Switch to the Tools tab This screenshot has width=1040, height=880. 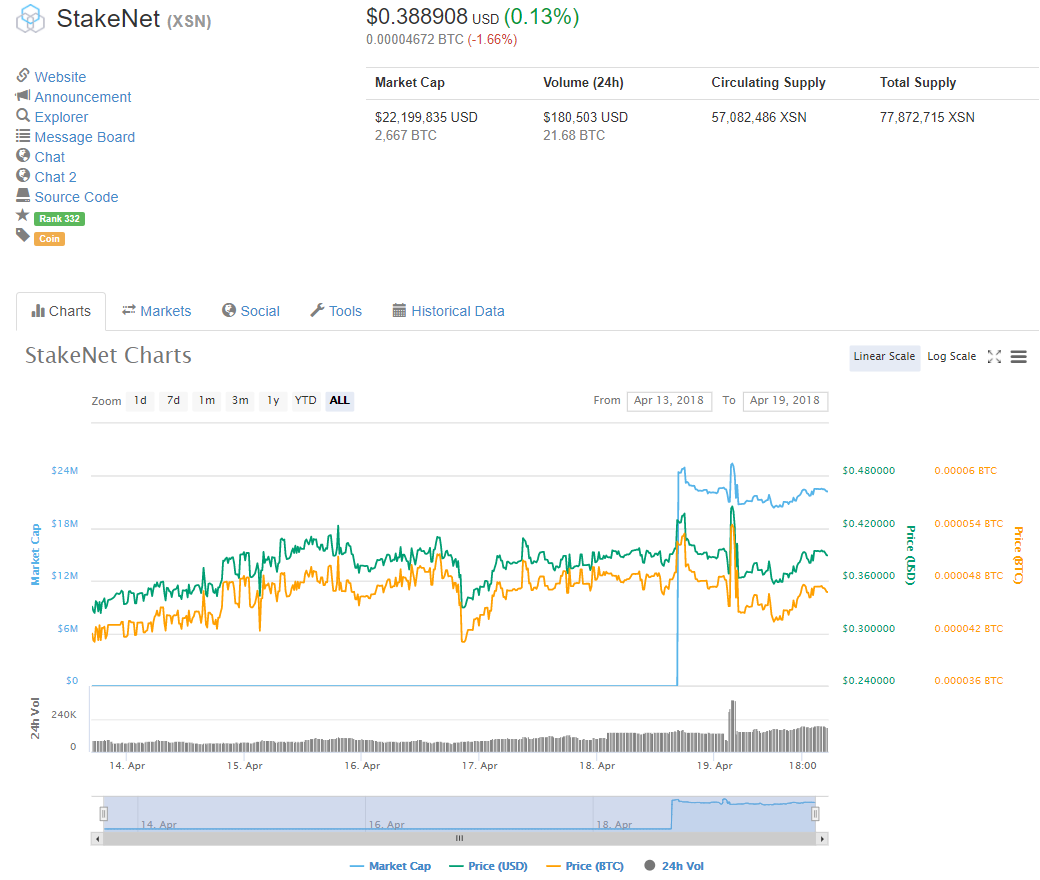pyautogui.click(x=336, y=311)
